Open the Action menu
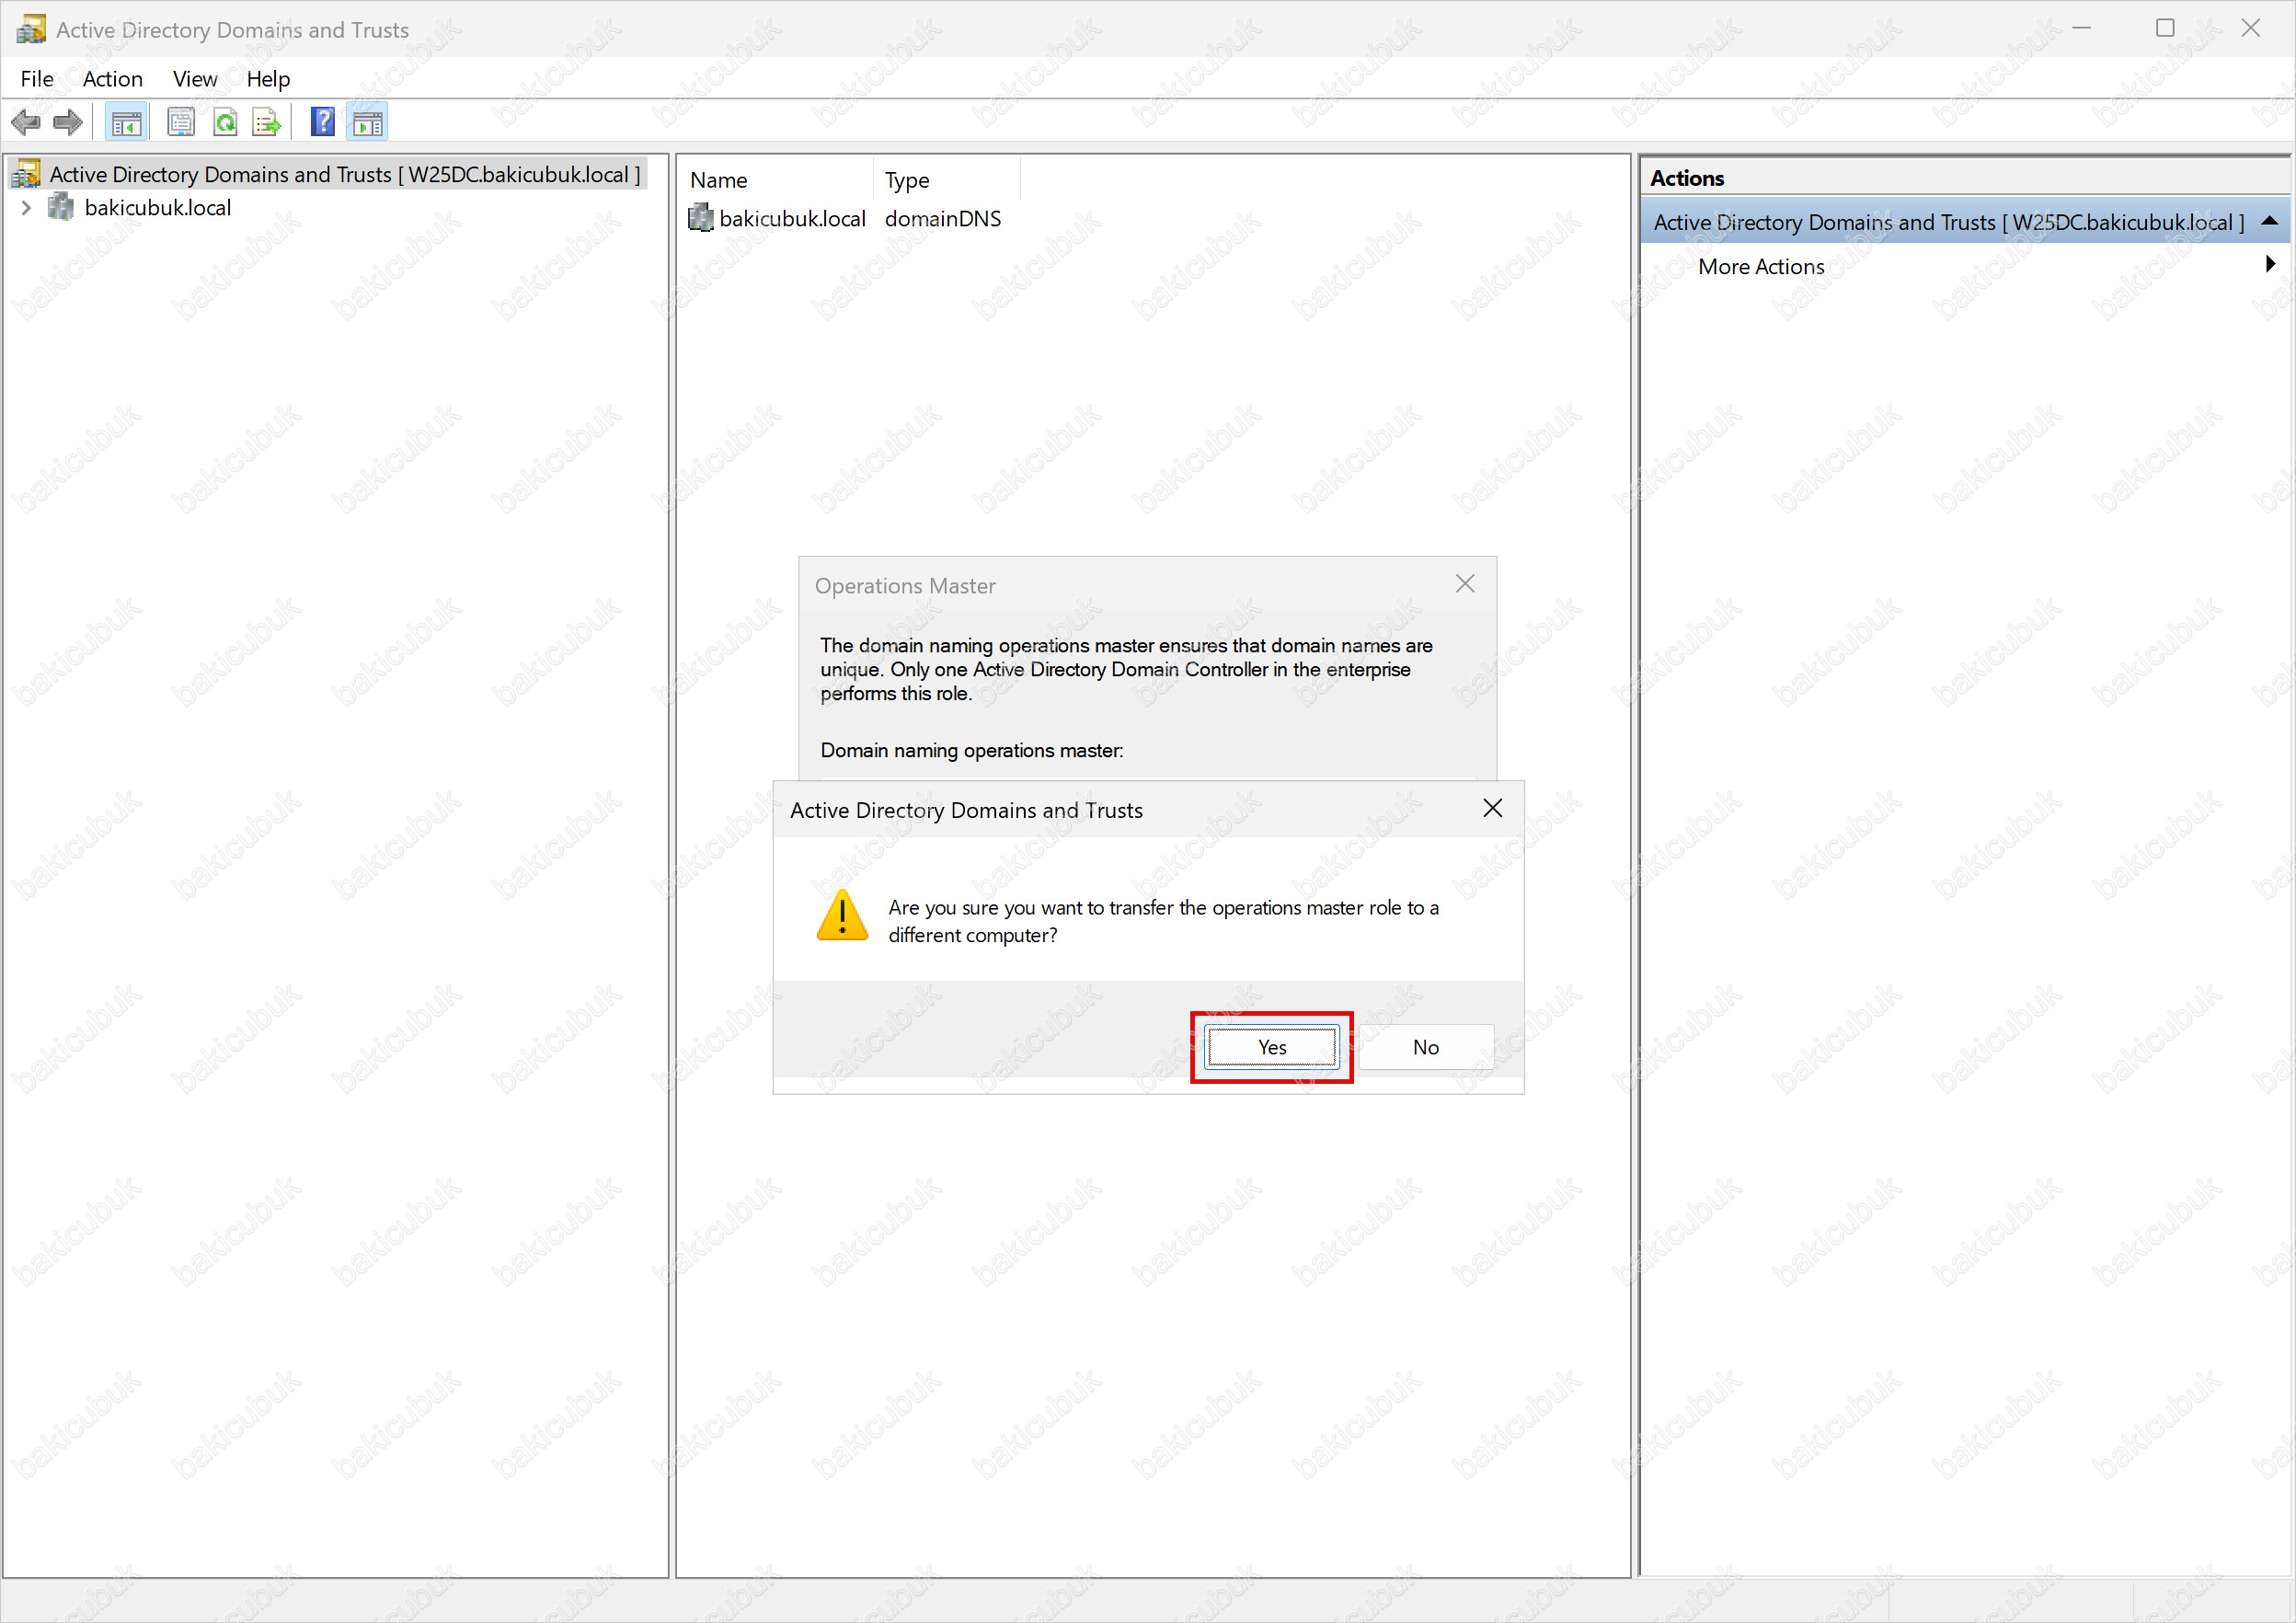Viewport: 2296px width, 1623px height. pyautogui.click(x=112, y=79)
